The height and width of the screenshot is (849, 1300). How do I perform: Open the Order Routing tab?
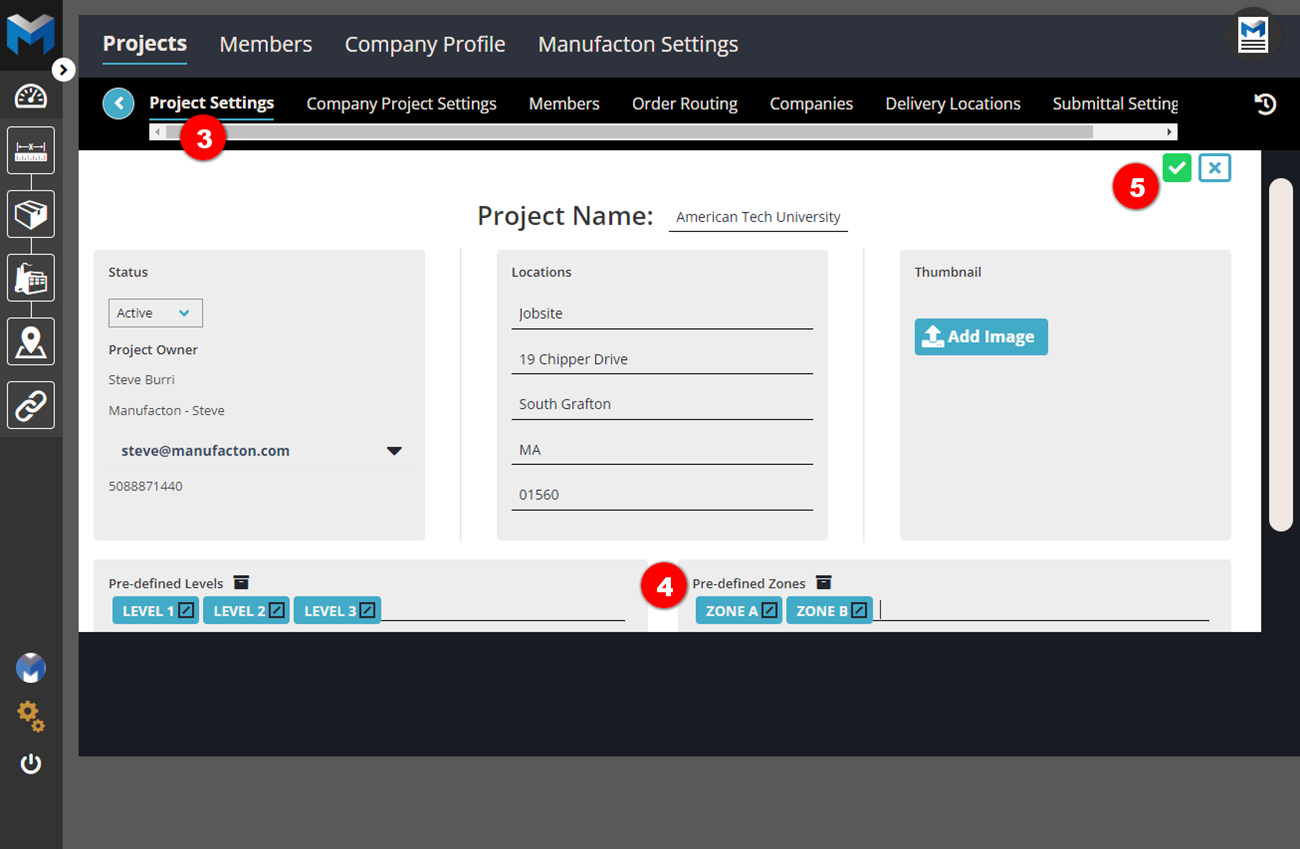click(x=684, y=104)
